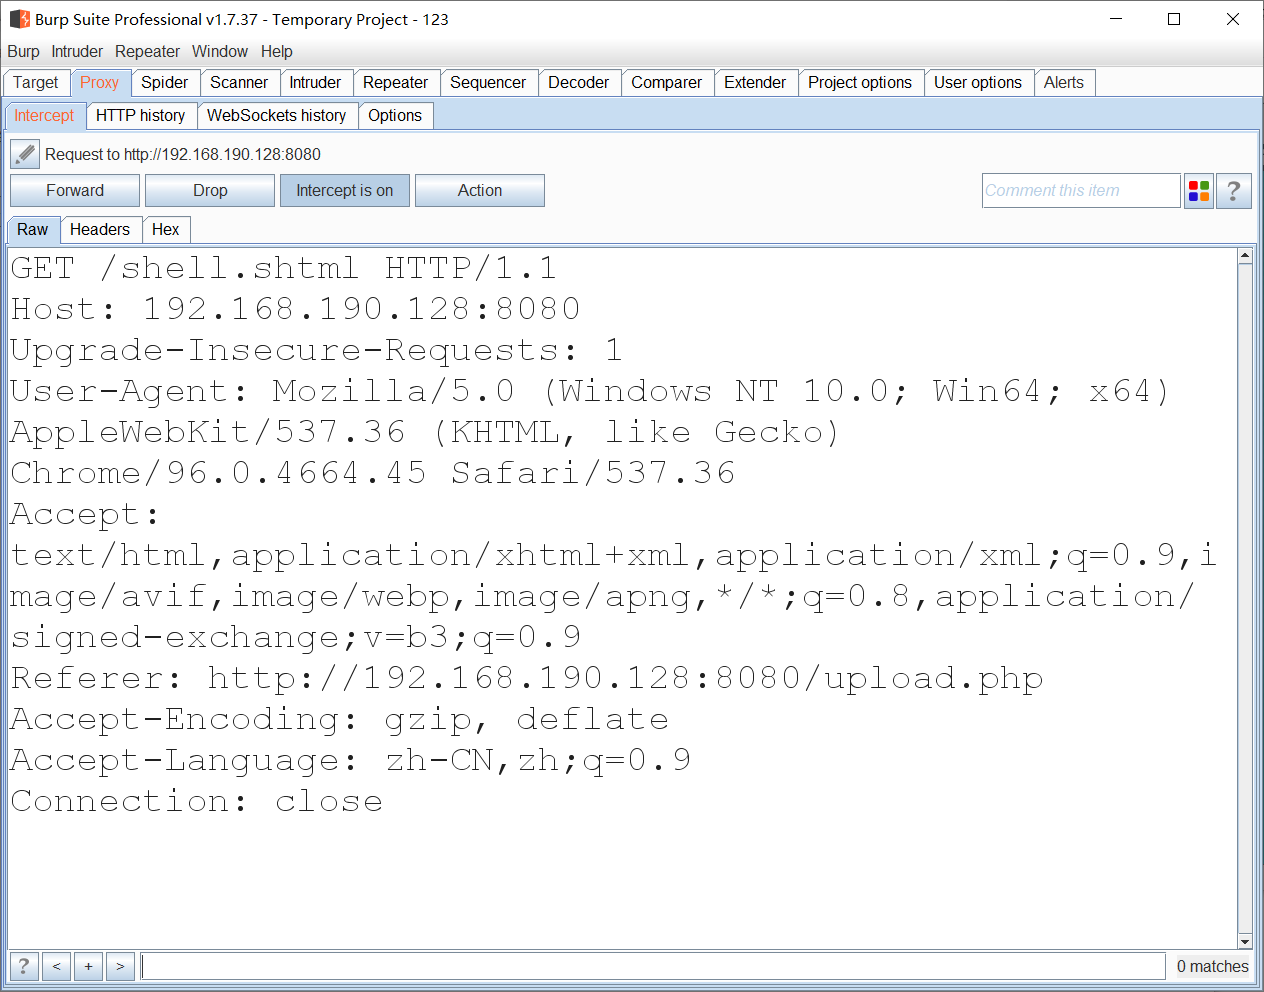This screenshot has width=1264, height=992.
Task: Maximize the Burp Suite window
Action: coord(1174,19)
